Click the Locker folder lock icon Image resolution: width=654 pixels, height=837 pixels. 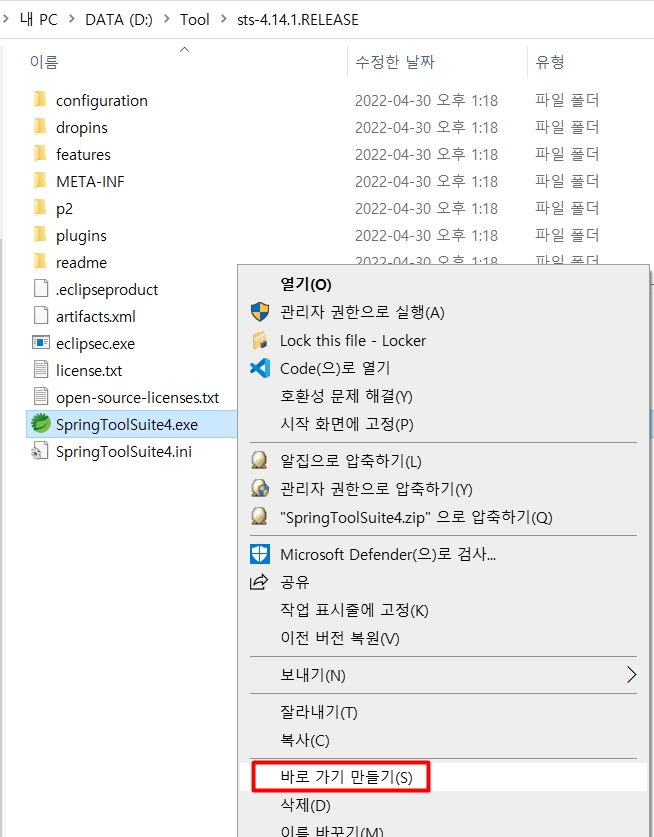[x=260, y=340]
